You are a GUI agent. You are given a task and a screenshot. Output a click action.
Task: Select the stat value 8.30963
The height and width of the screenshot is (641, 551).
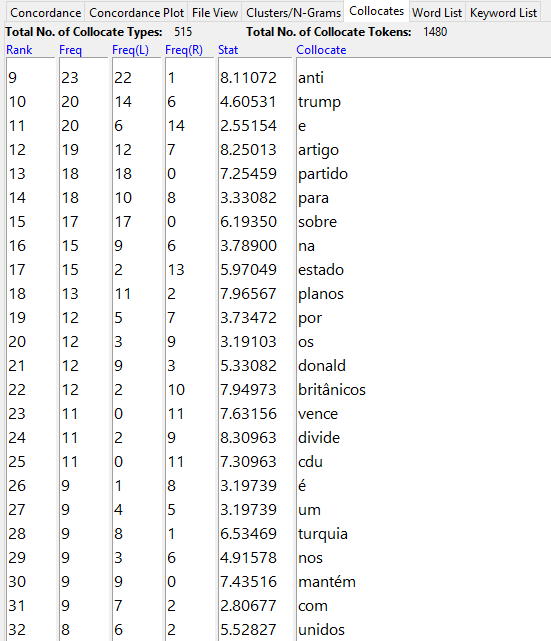(x=248, y=438)
